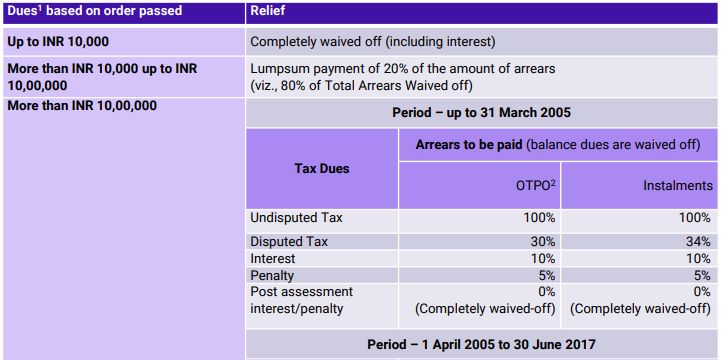Click the 'Arrears to be paid' header
This screenshot has height=360, width=721.
pyautogui.click(x=469, y=145)
